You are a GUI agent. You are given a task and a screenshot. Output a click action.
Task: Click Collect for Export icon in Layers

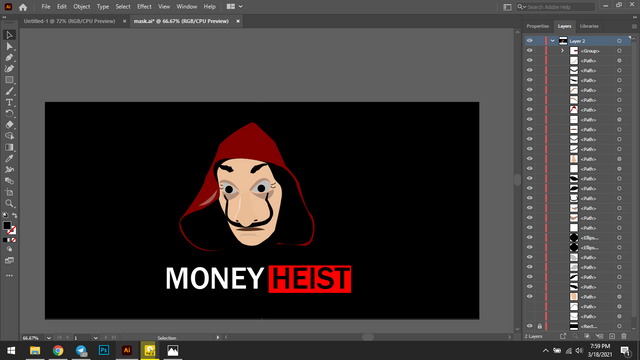tap(563, 336)
